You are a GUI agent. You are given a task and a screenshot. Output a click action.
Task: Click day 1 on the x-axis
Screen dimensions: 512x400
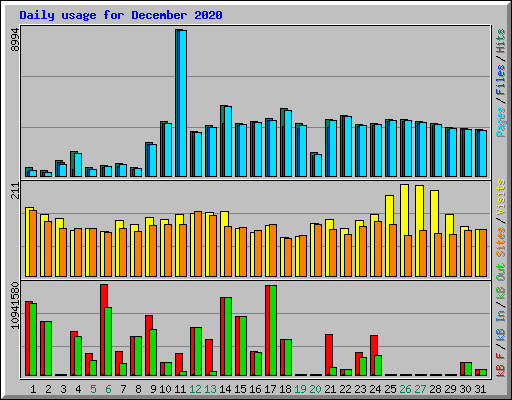[33, 389]
